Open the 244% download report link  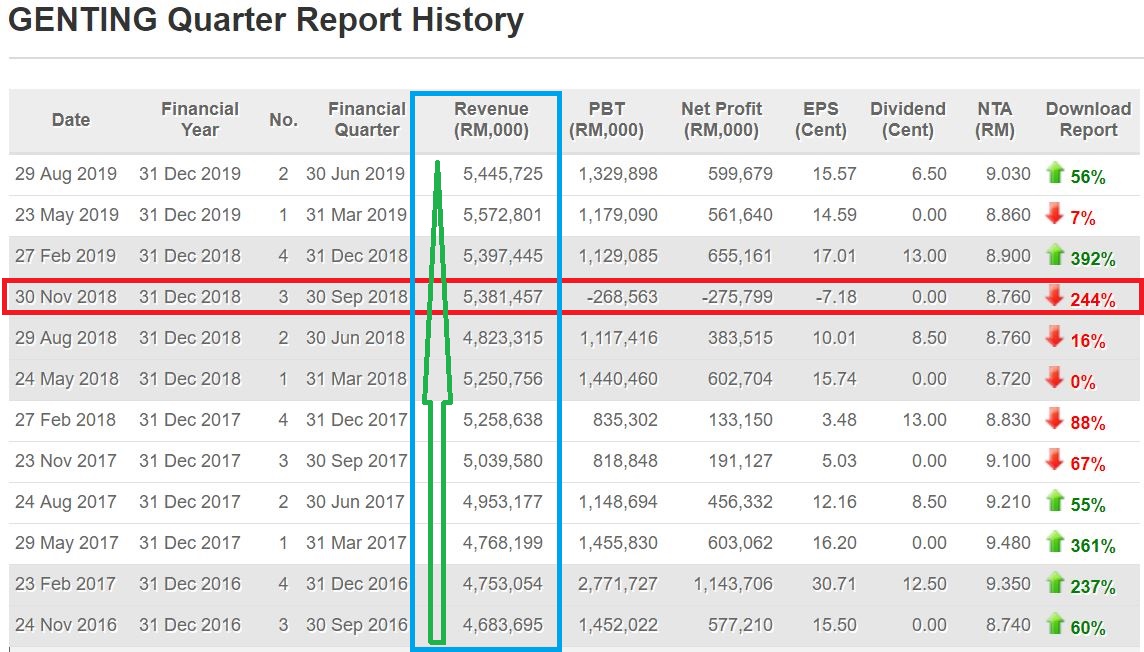click(x=1093, y=300)
